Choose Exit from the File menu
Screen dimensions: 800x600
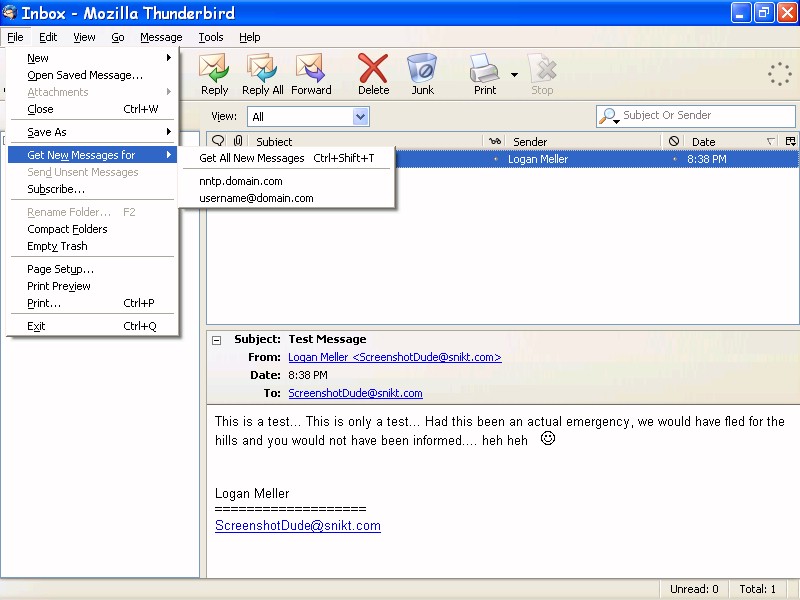(x=92, y=327)
